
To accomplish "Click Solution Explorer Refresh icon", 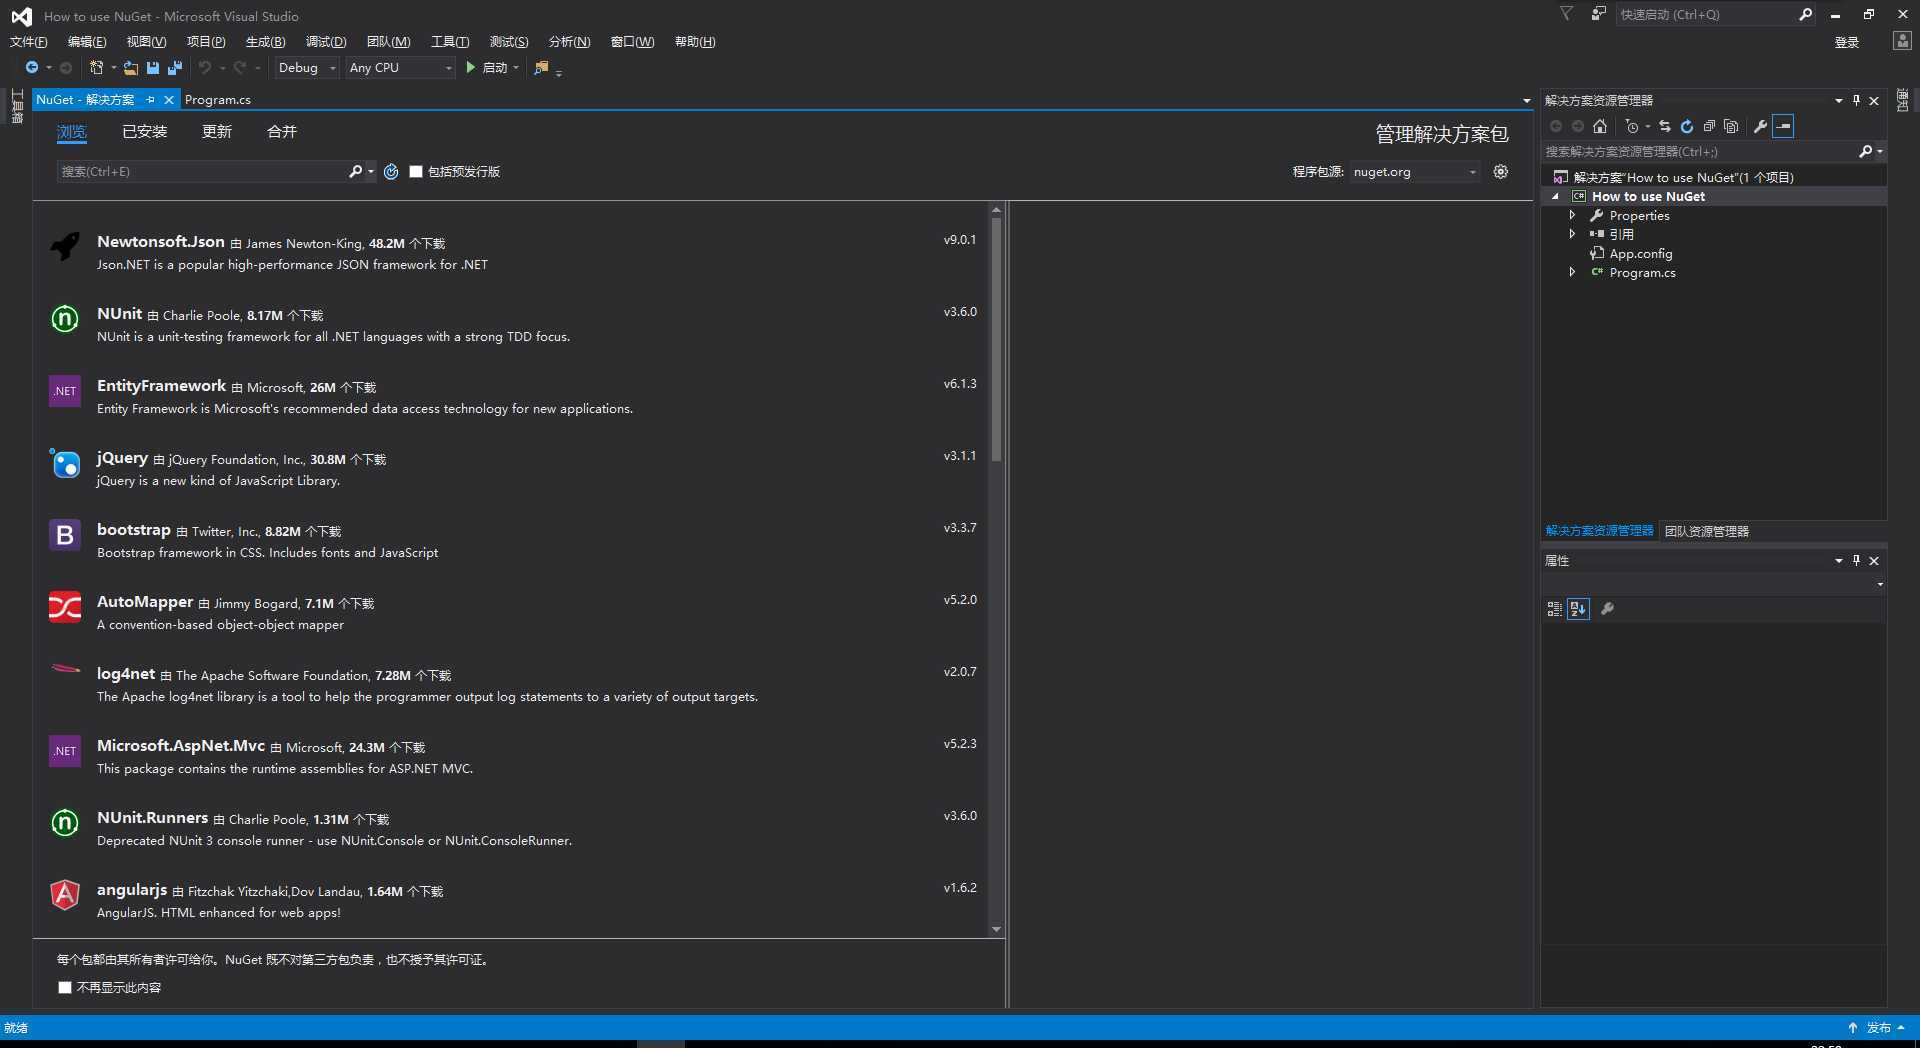I will coord(1687,126).
